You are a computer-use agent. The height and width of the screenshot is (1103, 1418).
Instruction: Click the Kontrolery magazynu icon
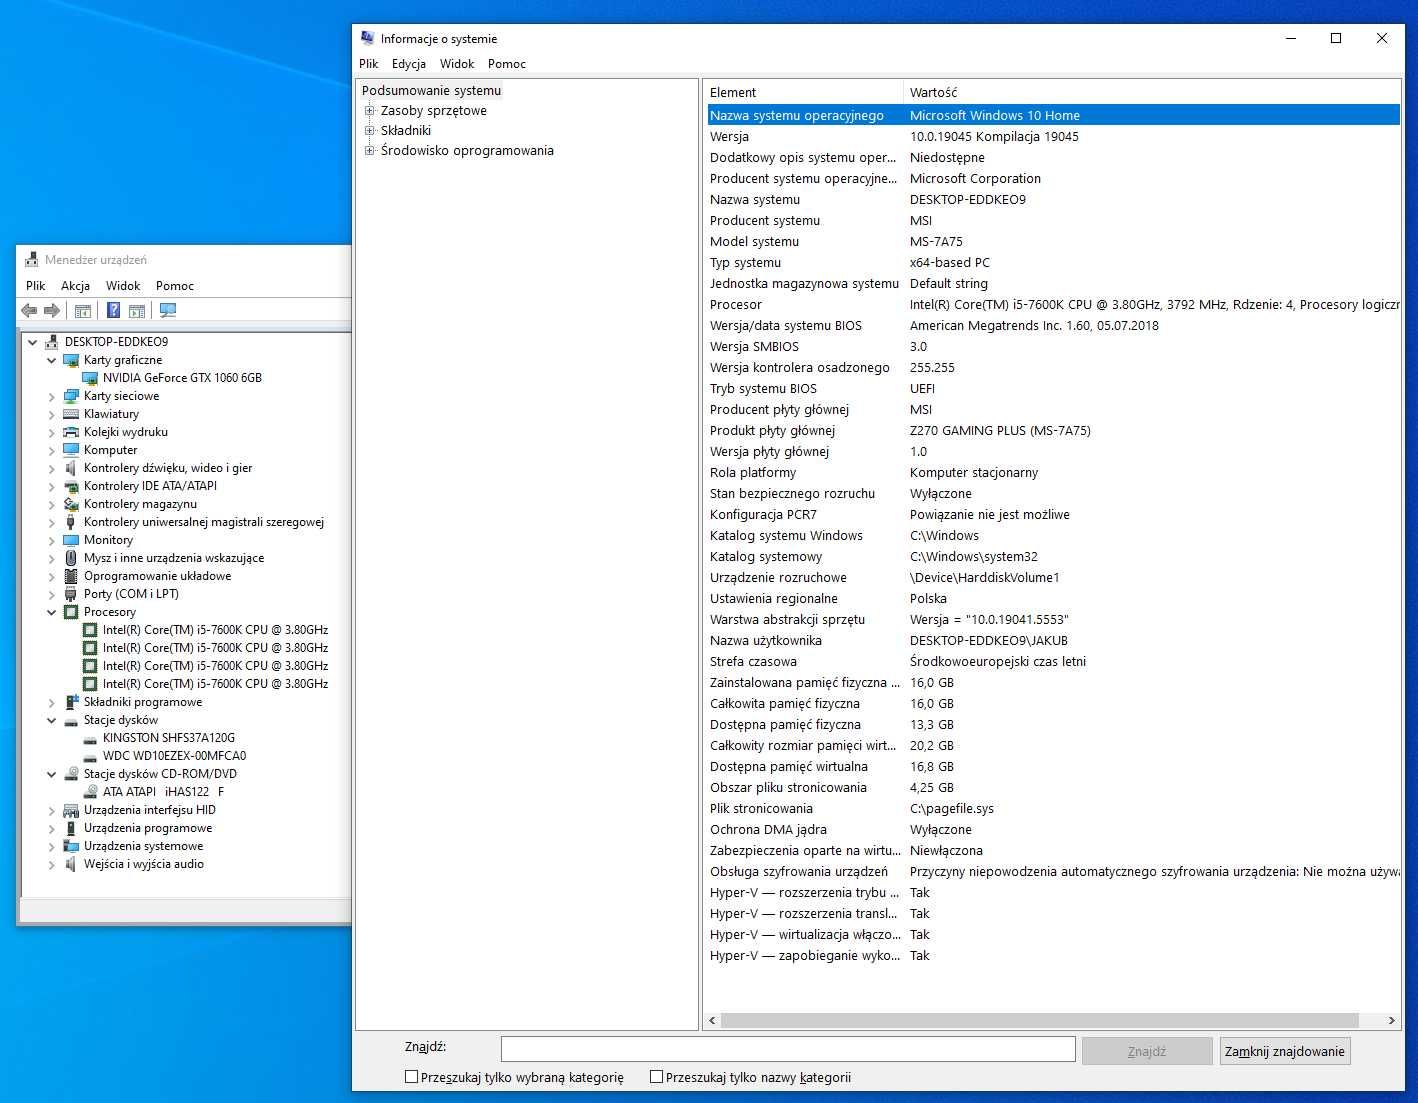coord(71,504)
